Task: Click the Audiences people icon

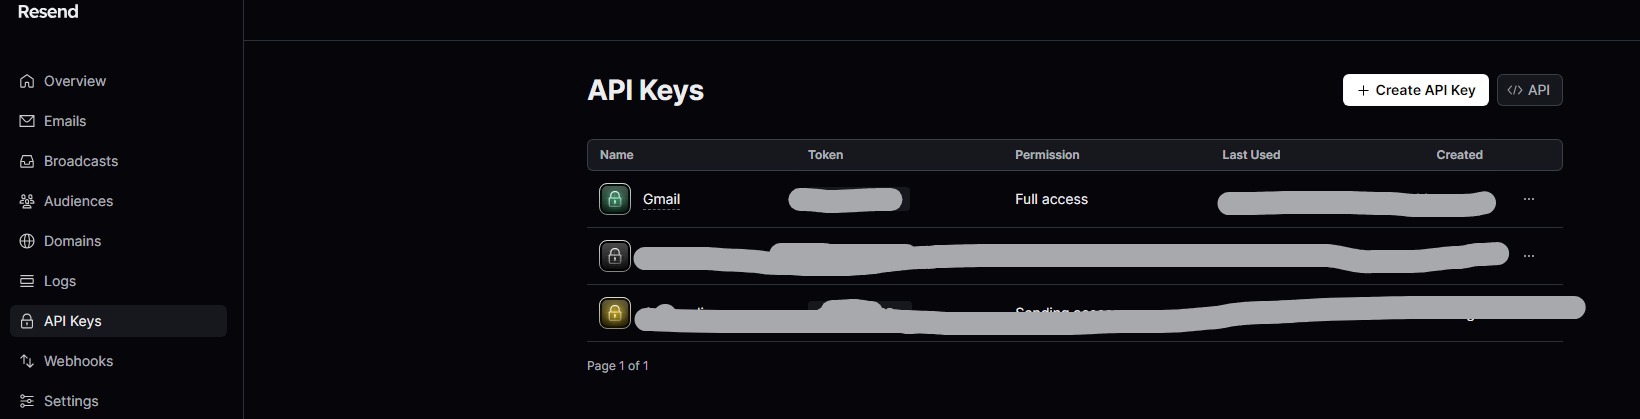Action: (x=27, y=201)
